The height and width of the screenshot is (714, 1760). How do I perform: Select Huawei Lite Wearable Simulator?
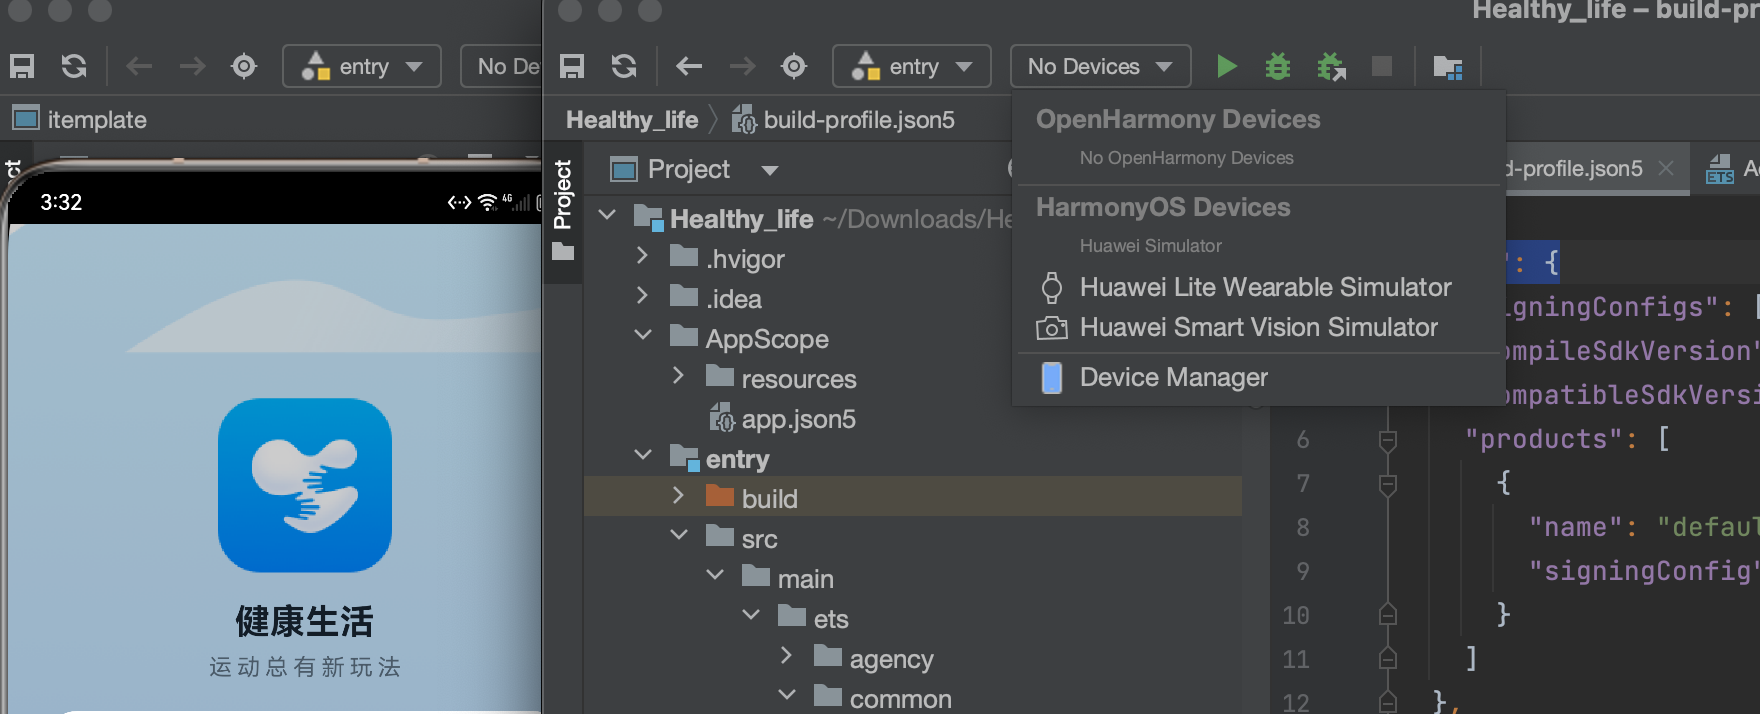[x=1258, y=288]
